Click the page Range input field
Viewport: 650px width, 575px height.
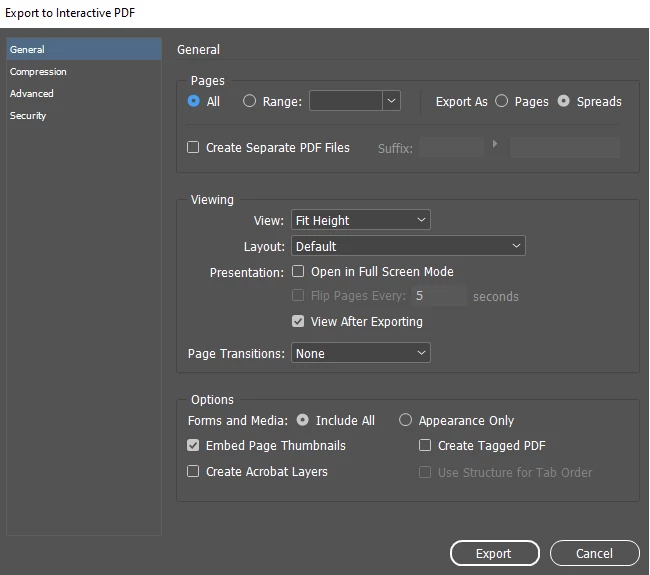(x=346, y=101)
